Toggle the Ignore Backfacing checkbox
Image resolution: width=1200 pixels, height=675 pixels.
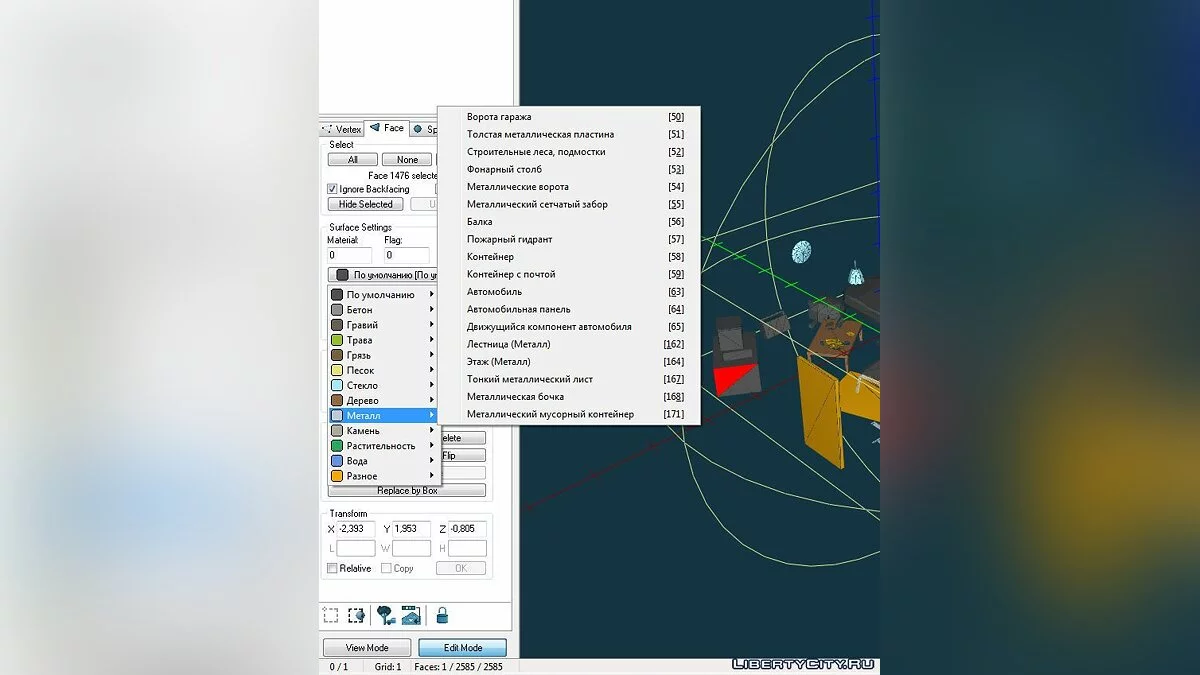333,189
